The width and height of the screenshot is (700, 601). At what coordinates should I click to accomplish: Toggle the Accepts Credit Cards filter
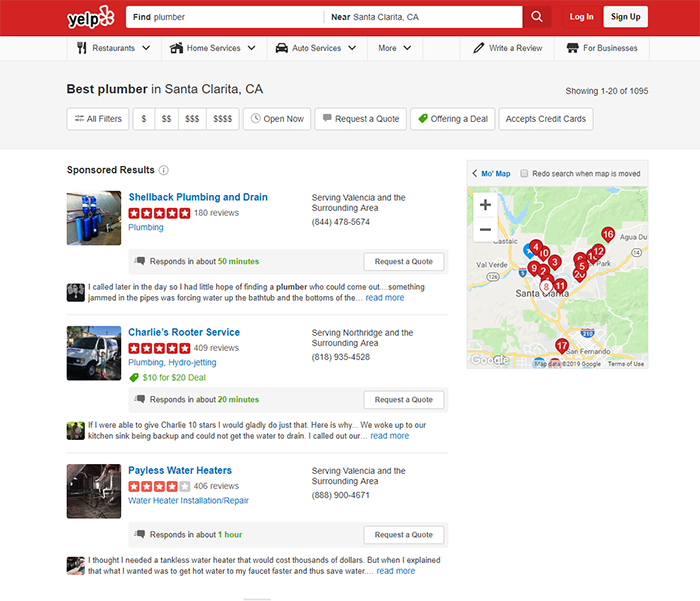point(546,119)
